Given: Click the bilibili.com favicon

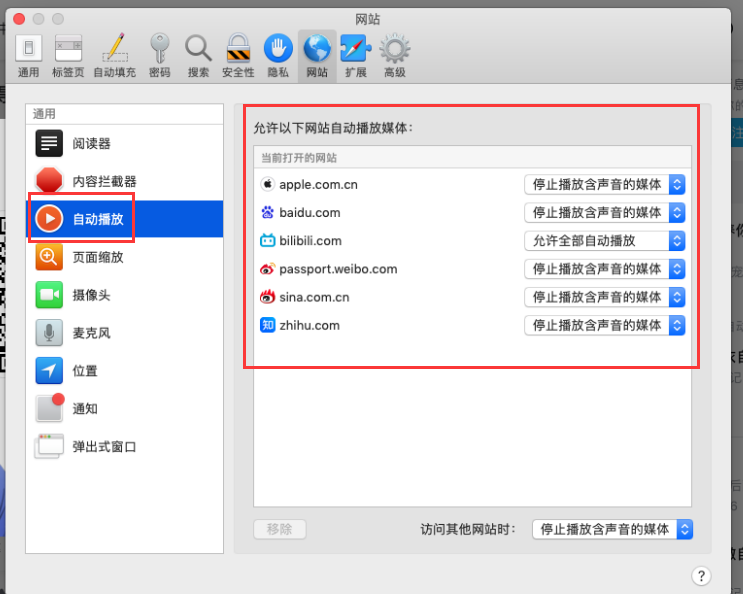Looking at the screenshot, I should coord(268,241).
